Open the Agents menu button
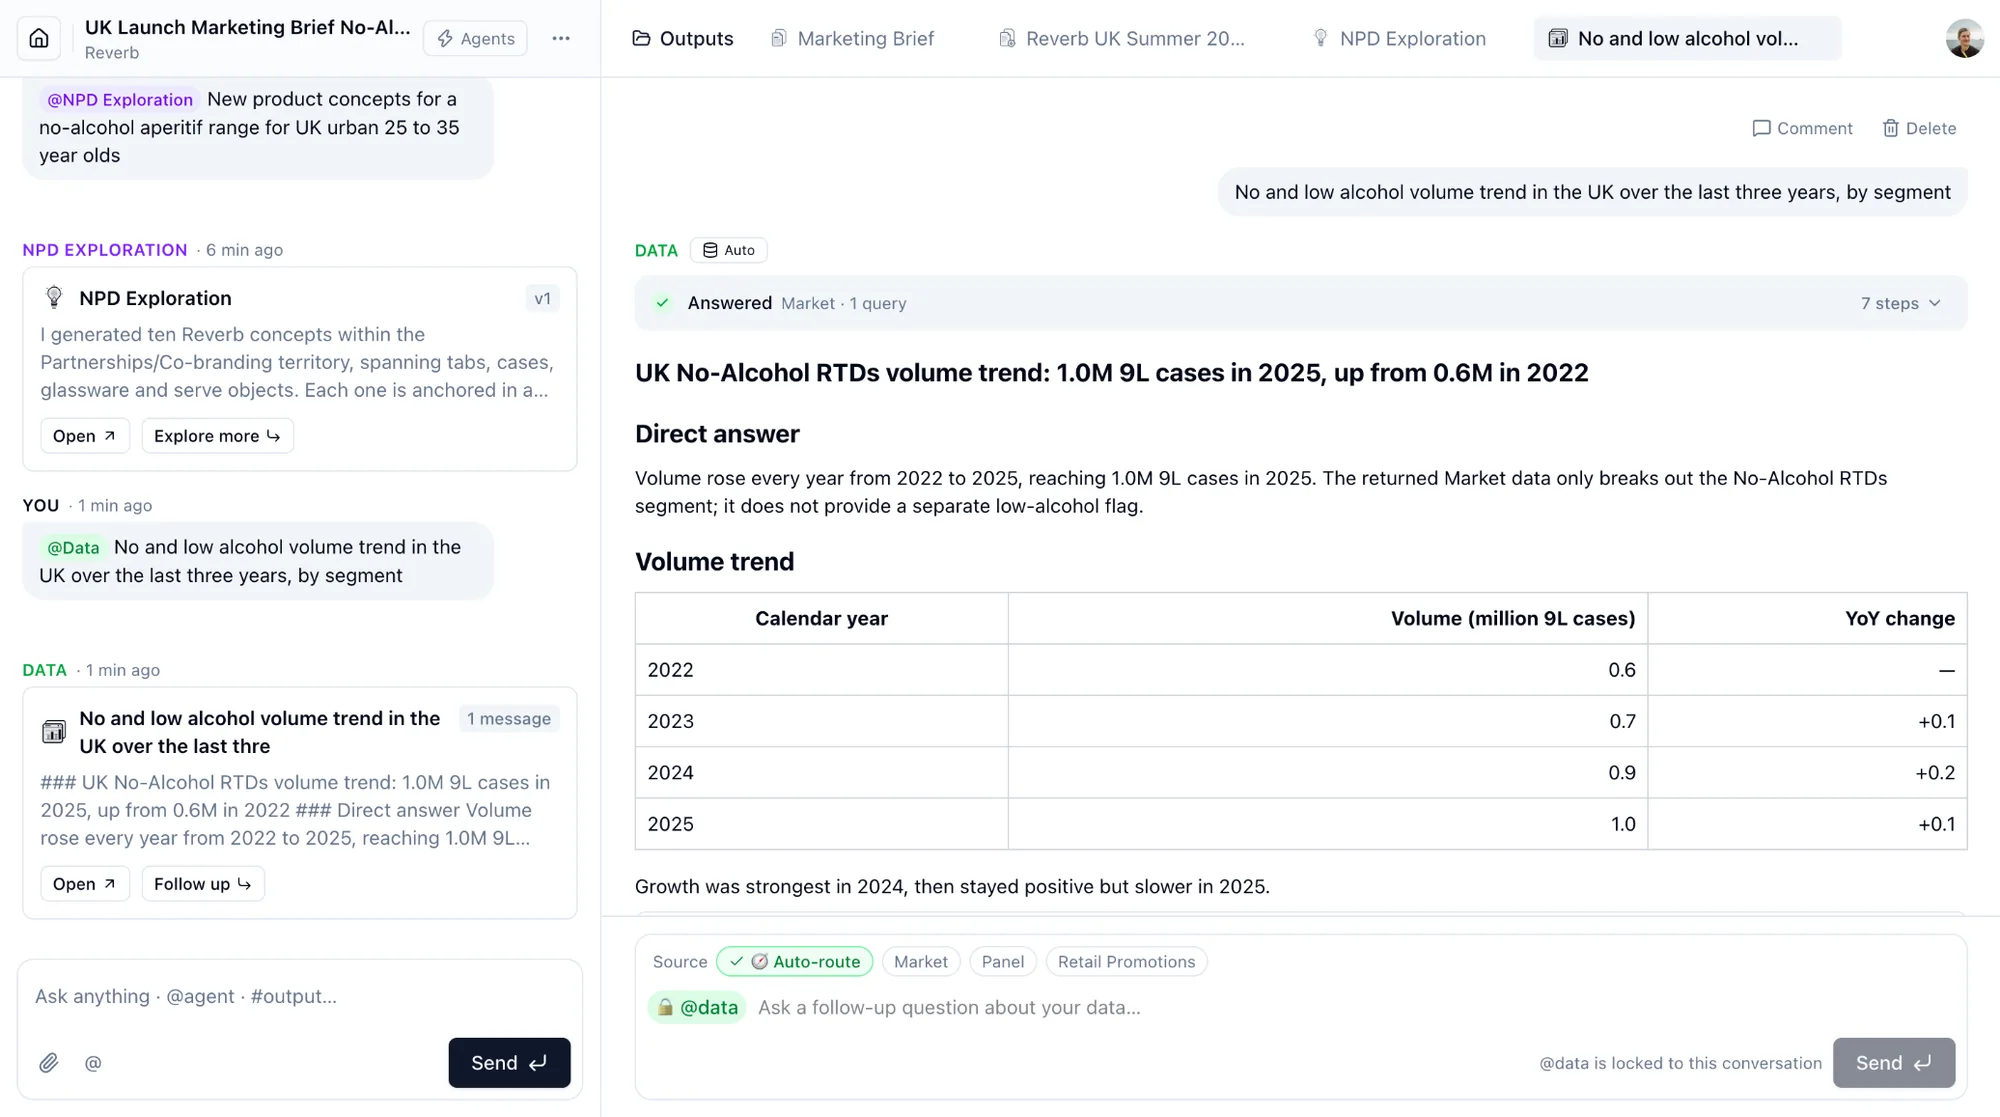Screen dimensions: 2000x1117 click(x=476, y=38)
